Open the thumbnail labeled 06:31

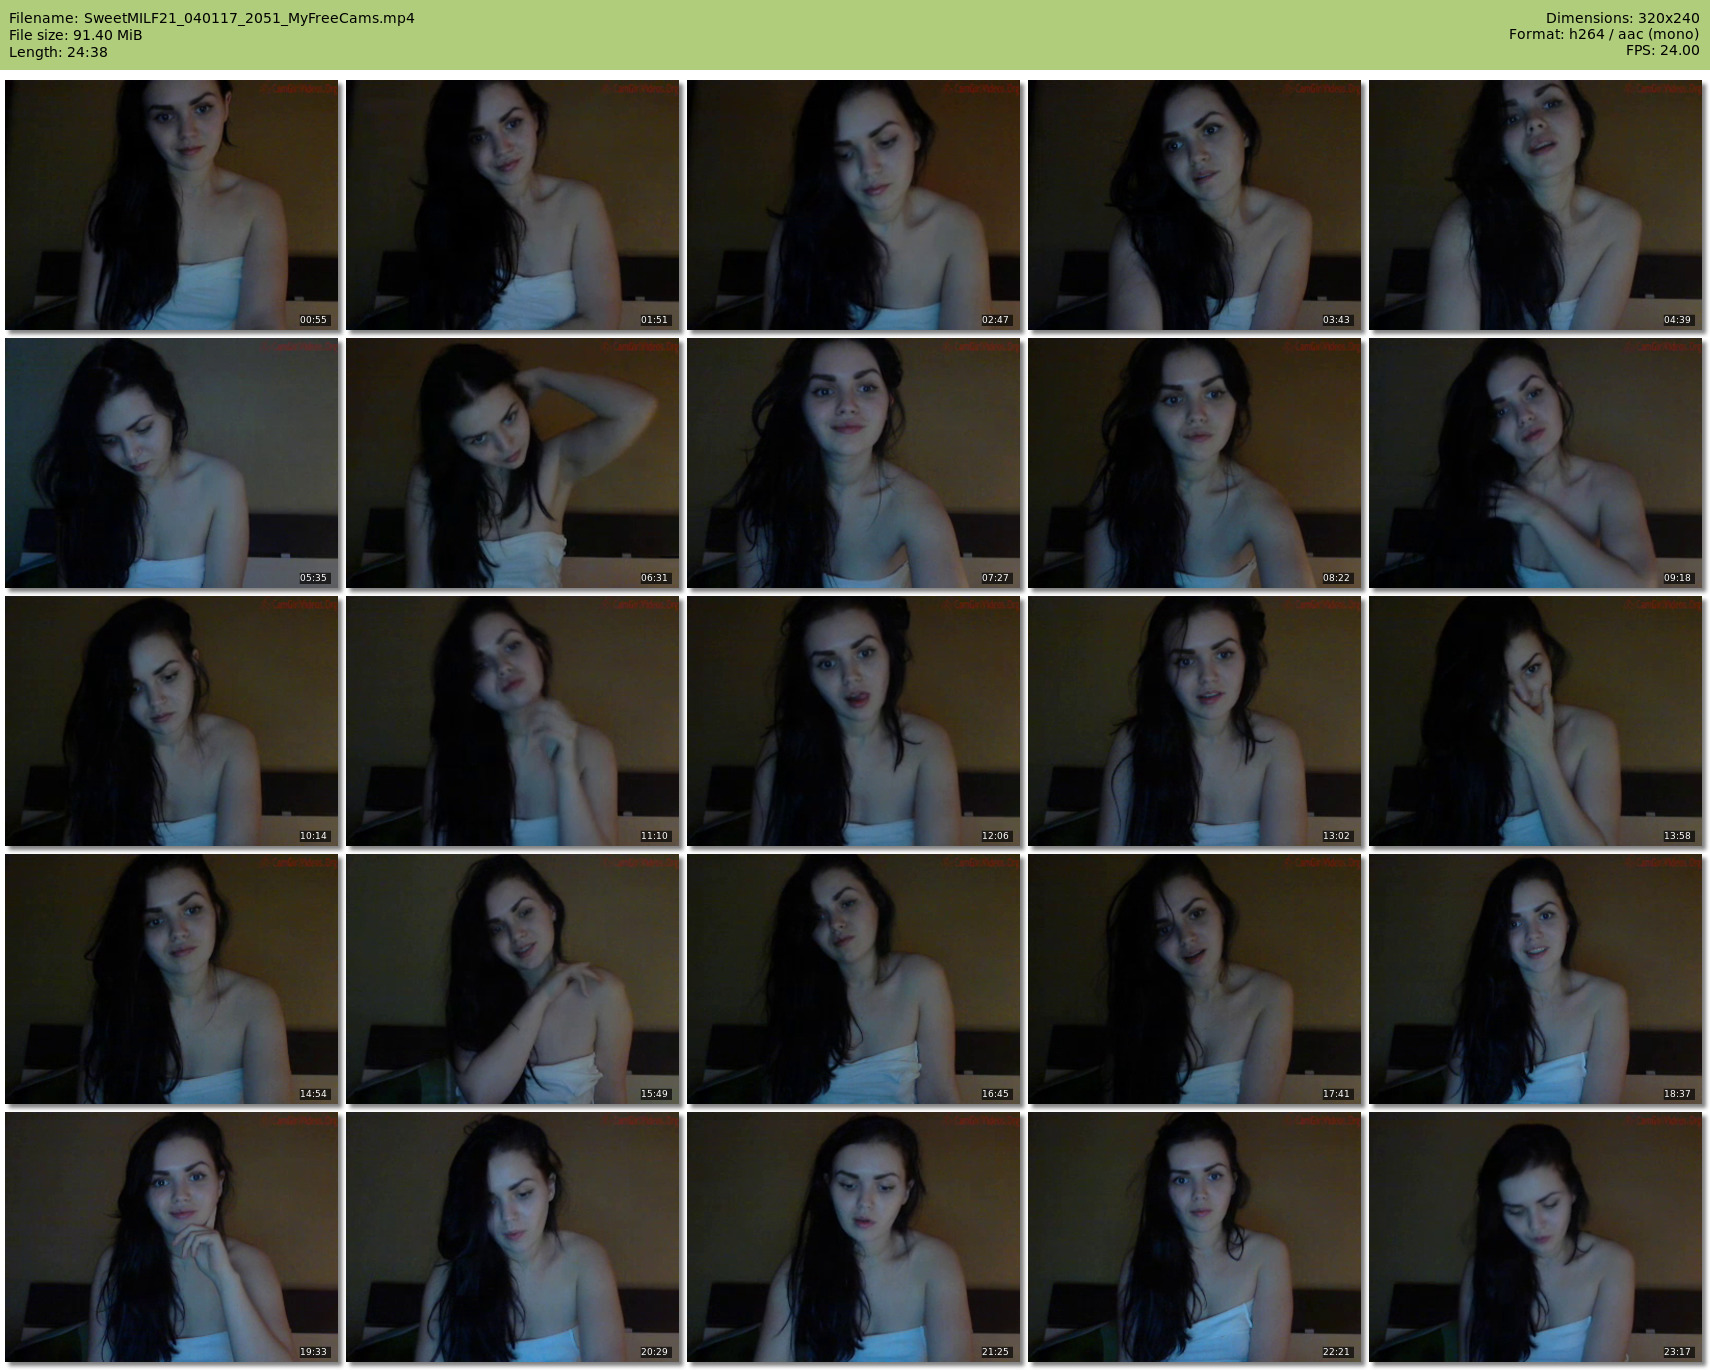(x=513, y=463)
